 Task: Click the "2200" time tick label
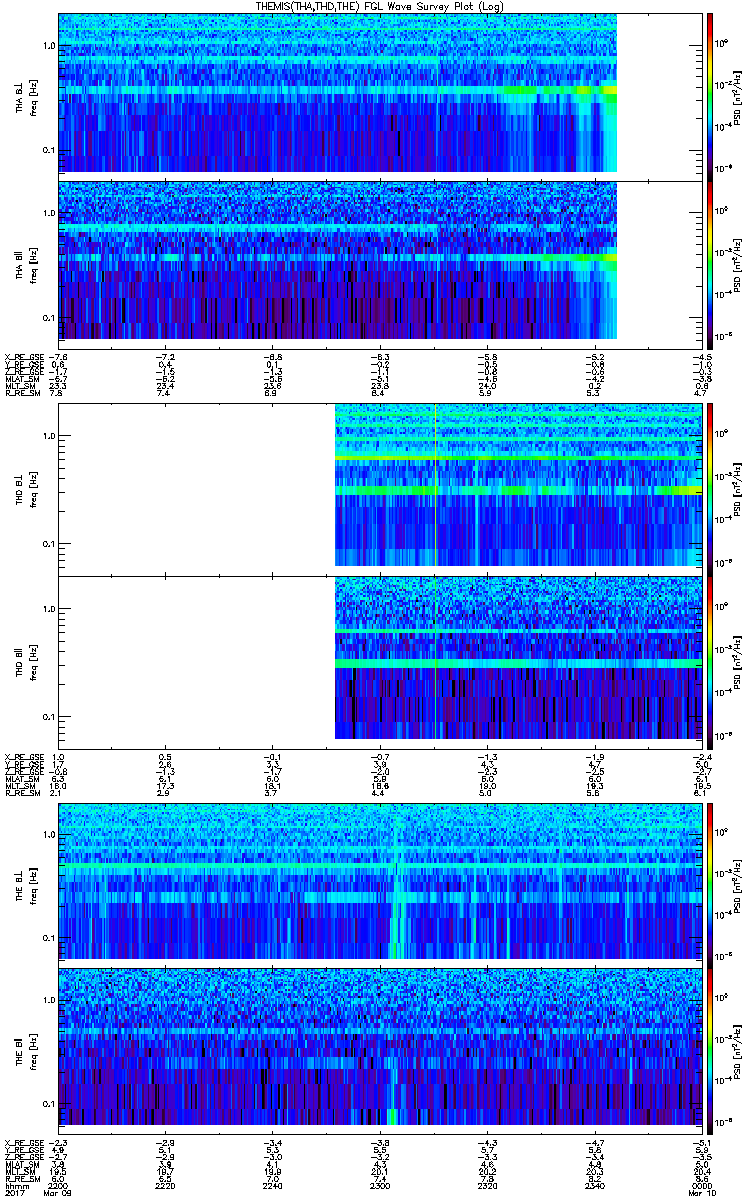pos(58,1188)
